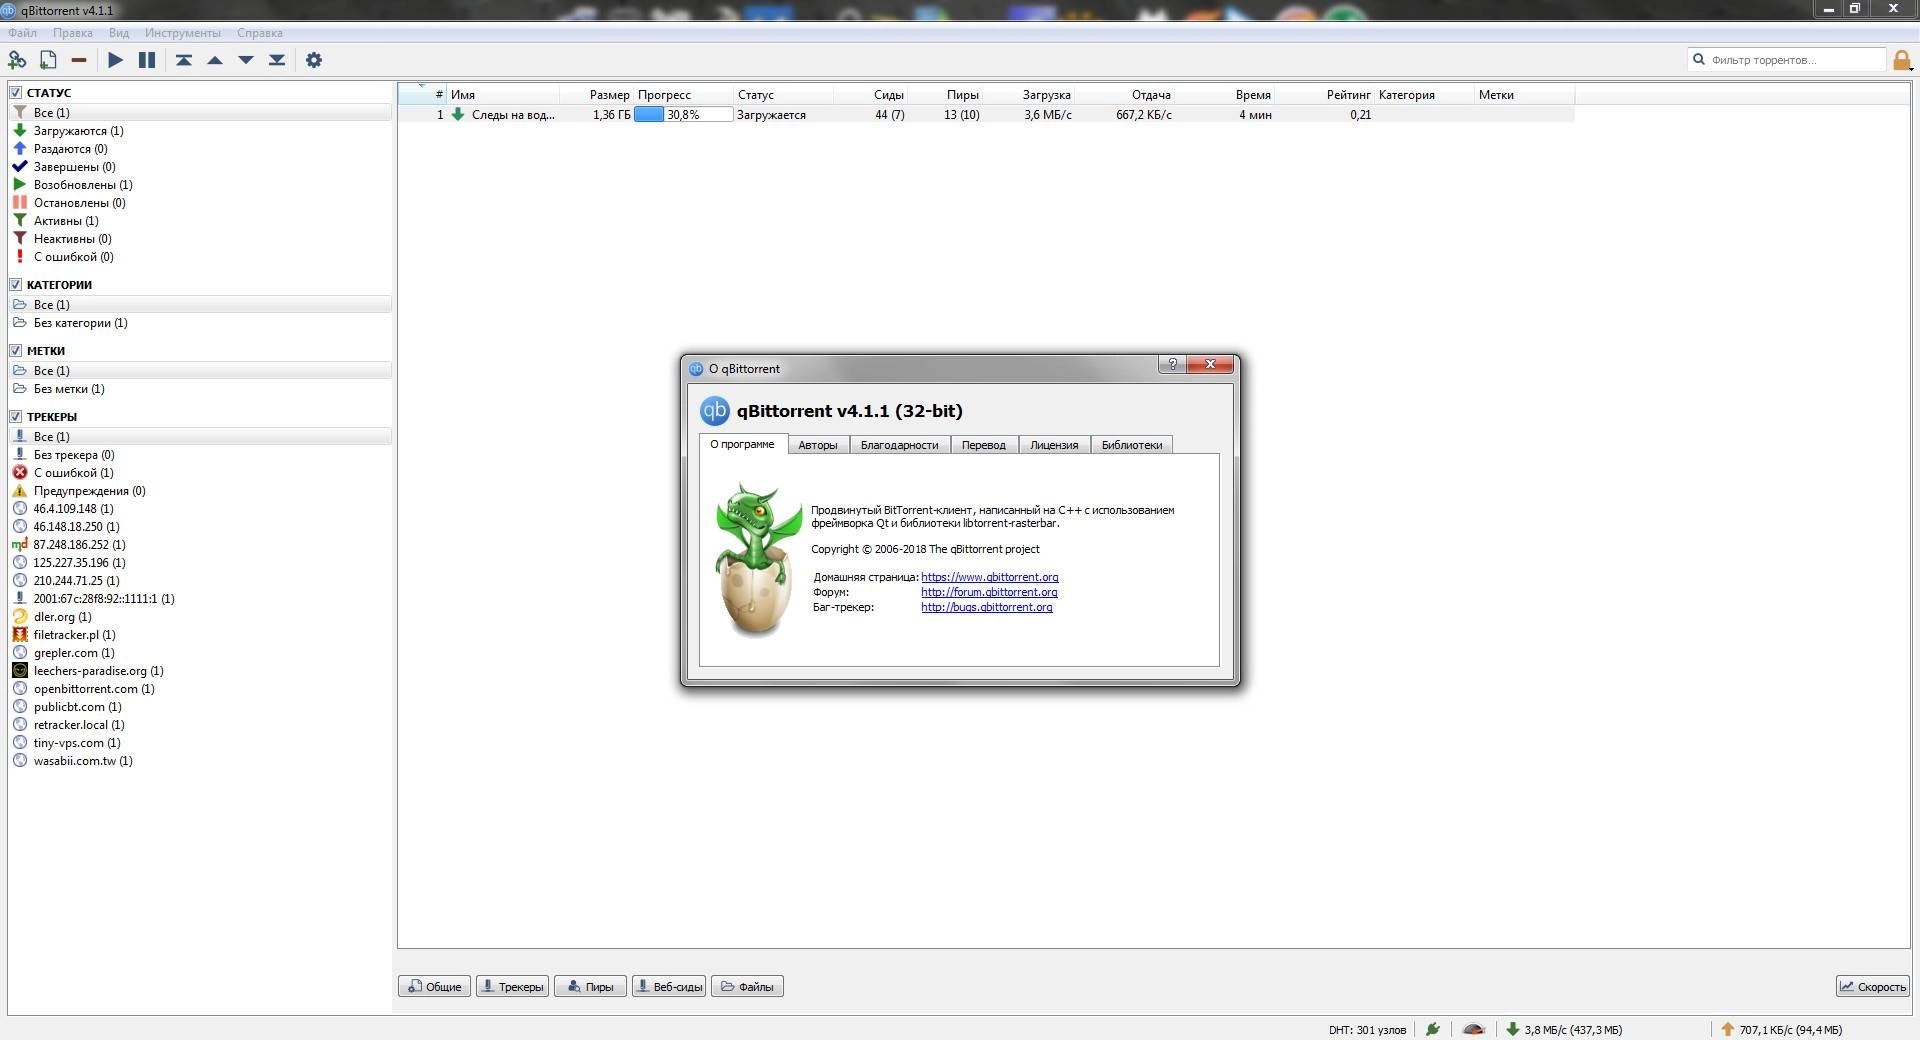Click the red cross icon for tracker errors
Image resolution: width=1920 pixels, height=1040 pixels.
pos(19,472)
